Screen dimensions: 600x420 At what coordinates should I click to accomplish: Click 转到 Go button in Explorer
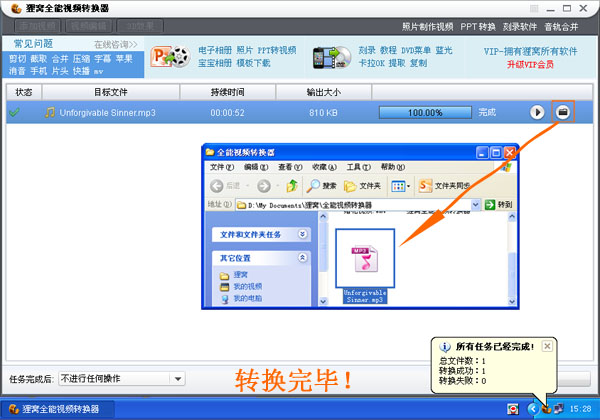[x=499, y=205]
